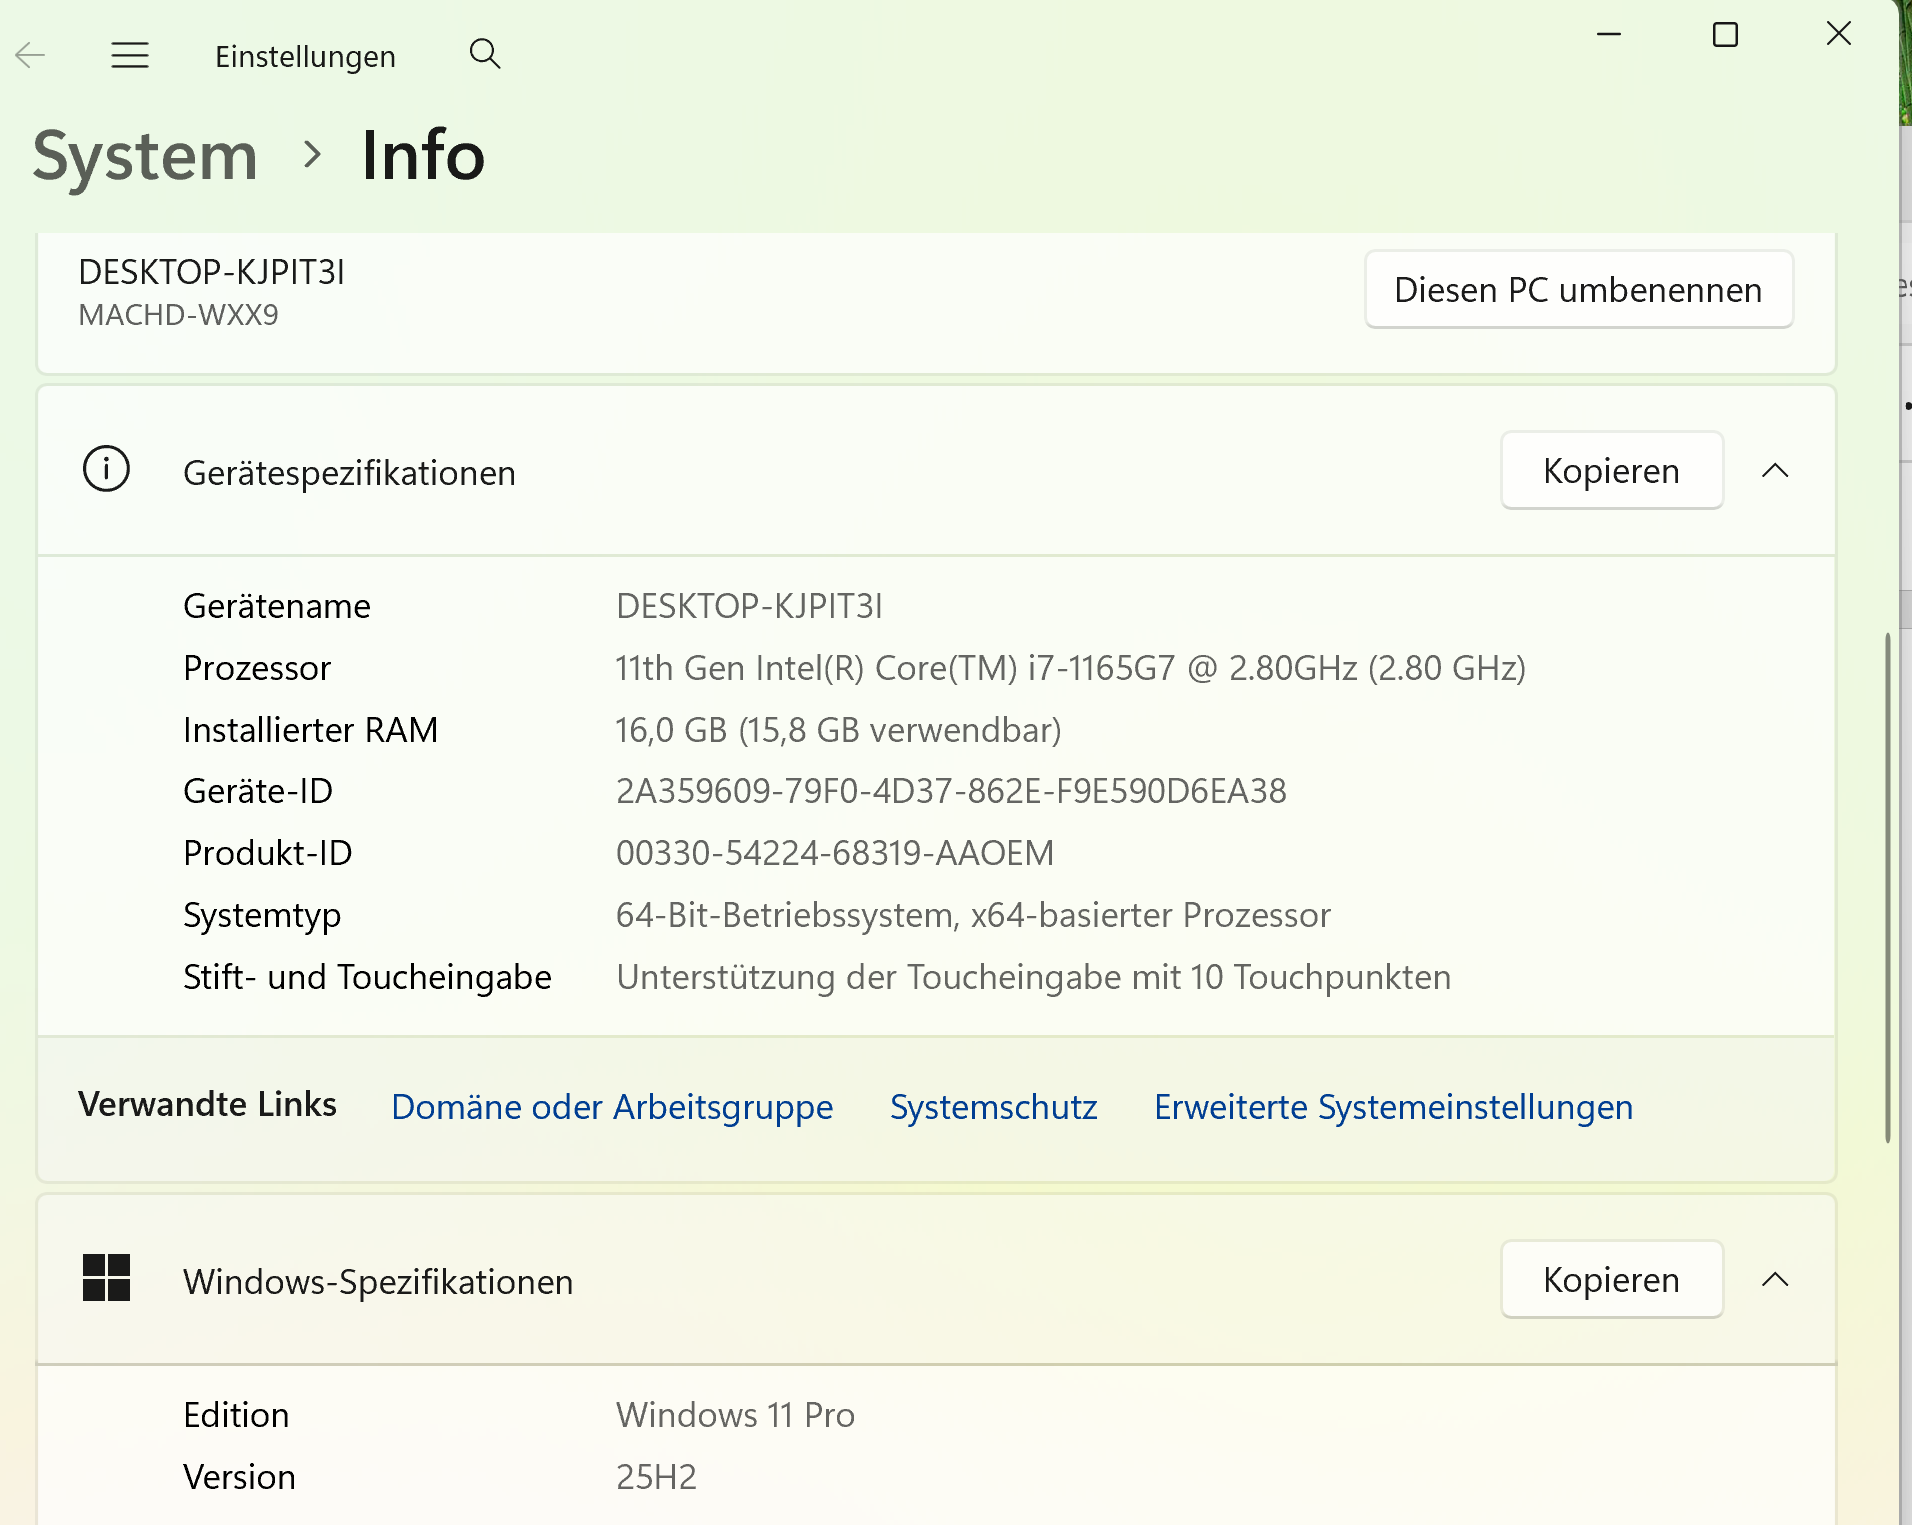Viewport: 1912px width, 1525px height.
Task: Copy the Windows-Spezifikationen details
Action: click(x=1612, y=1279)
